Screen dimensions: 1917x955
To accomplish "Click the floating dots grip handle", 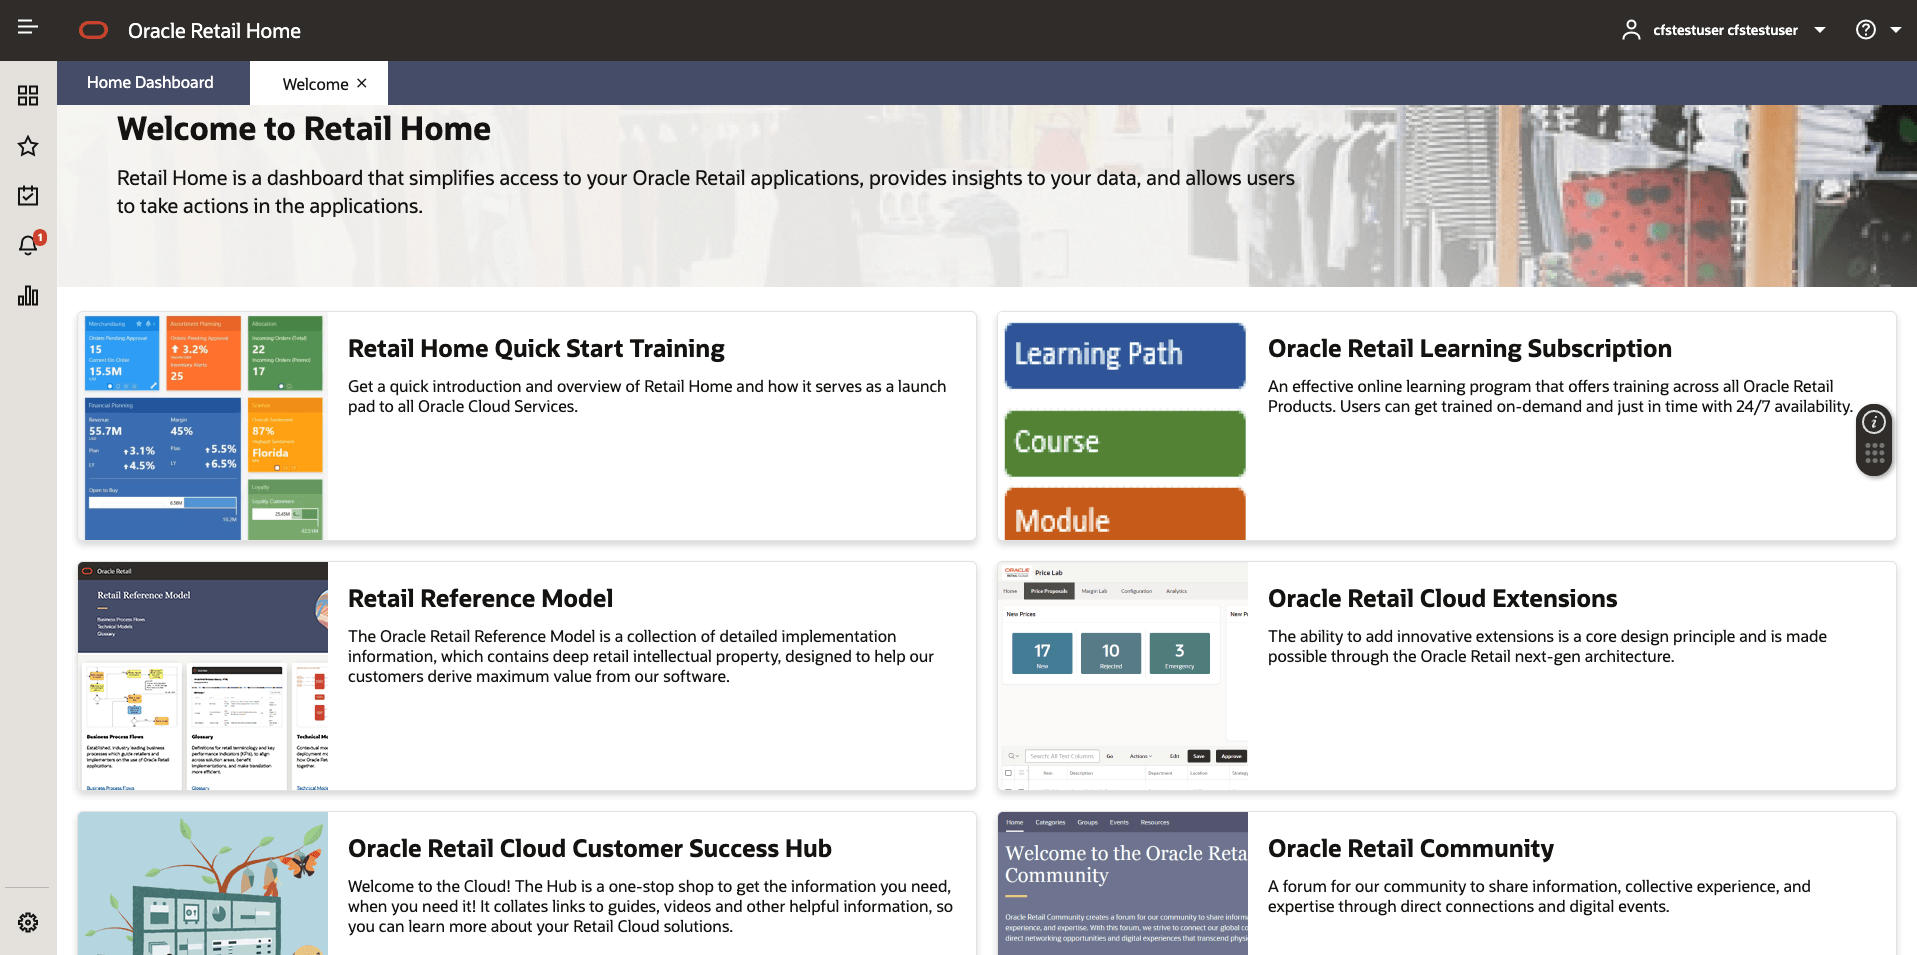I will coord(1874,454).
